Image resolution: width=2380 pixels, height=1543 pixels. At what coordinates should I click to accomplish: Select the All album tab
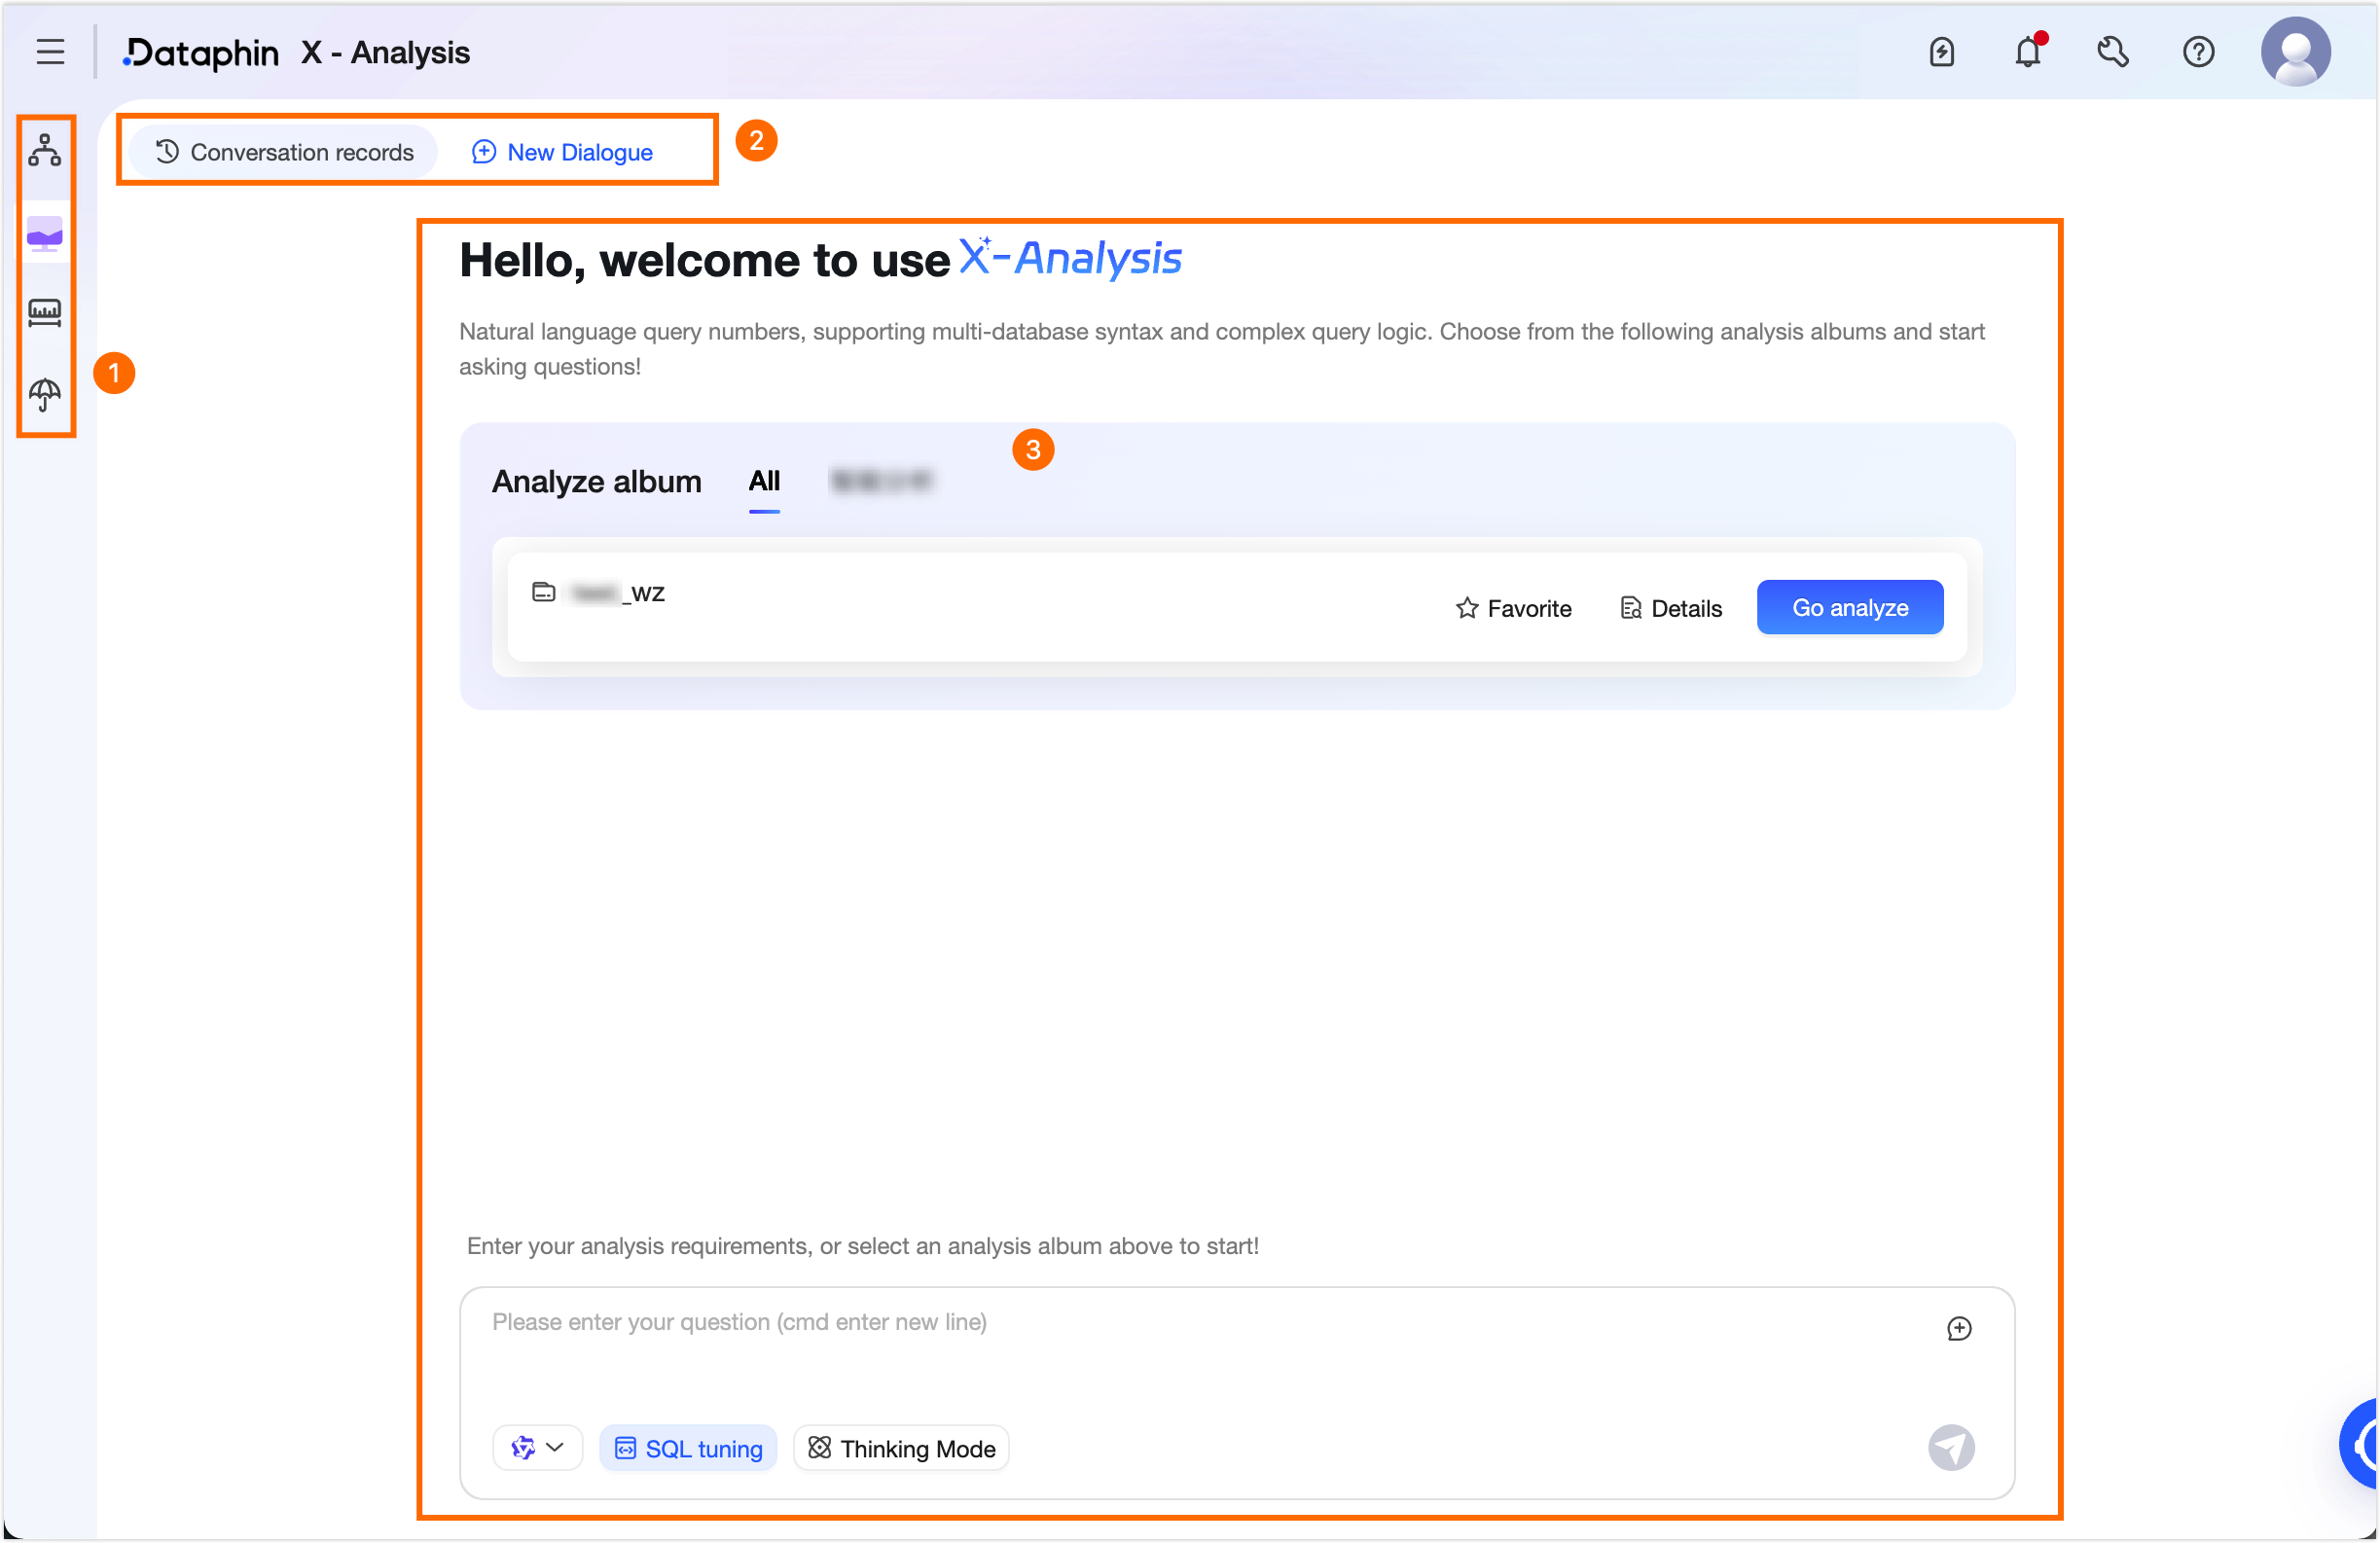point(764,482)
